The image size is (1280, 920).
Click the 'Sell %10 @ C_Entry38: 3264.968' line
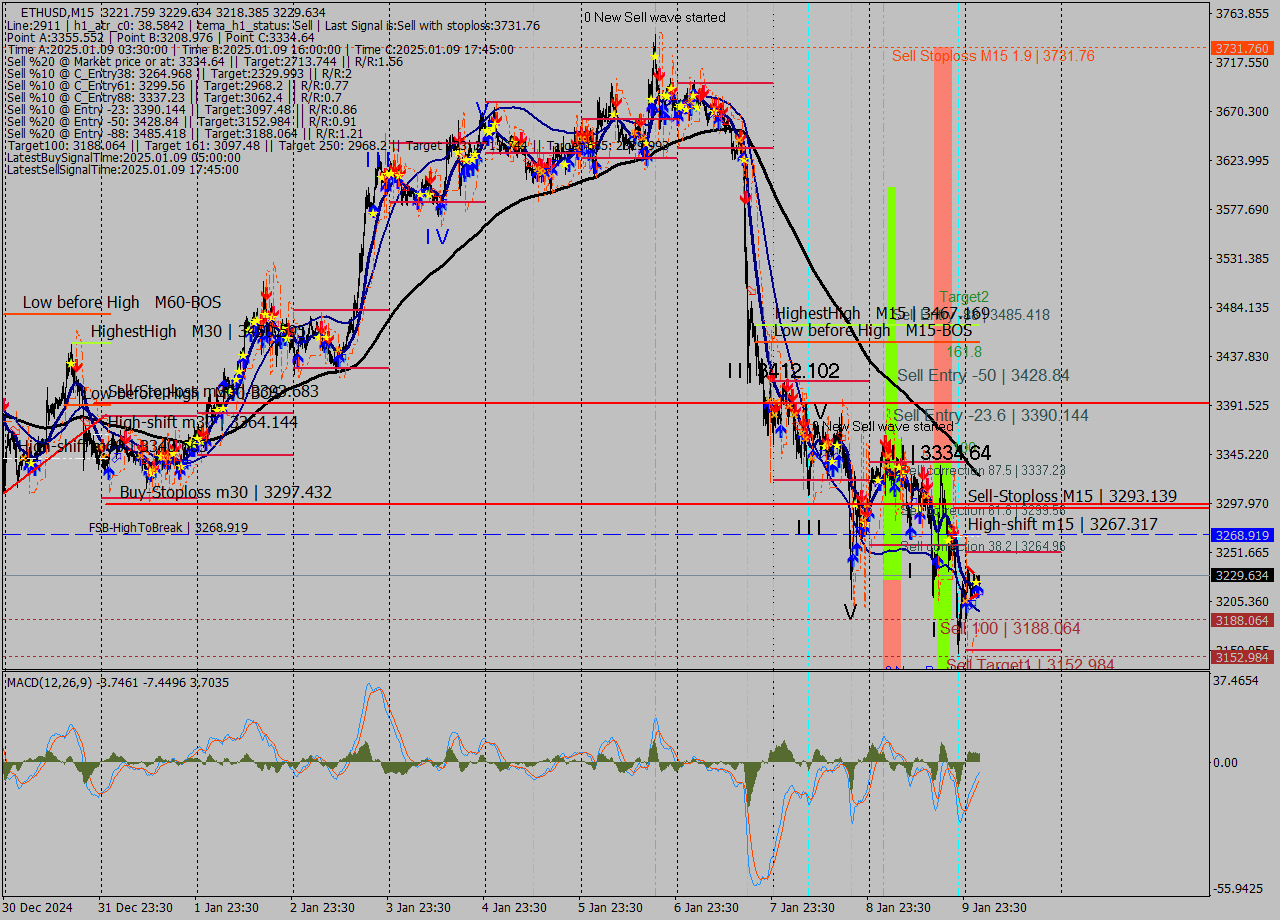(179, 73)
